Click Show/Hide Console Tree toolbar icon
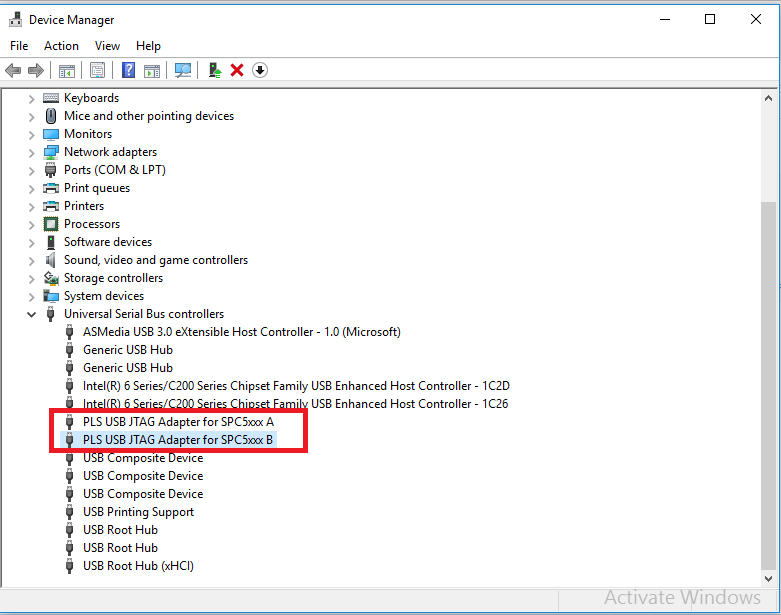 (x=67, y=71)
